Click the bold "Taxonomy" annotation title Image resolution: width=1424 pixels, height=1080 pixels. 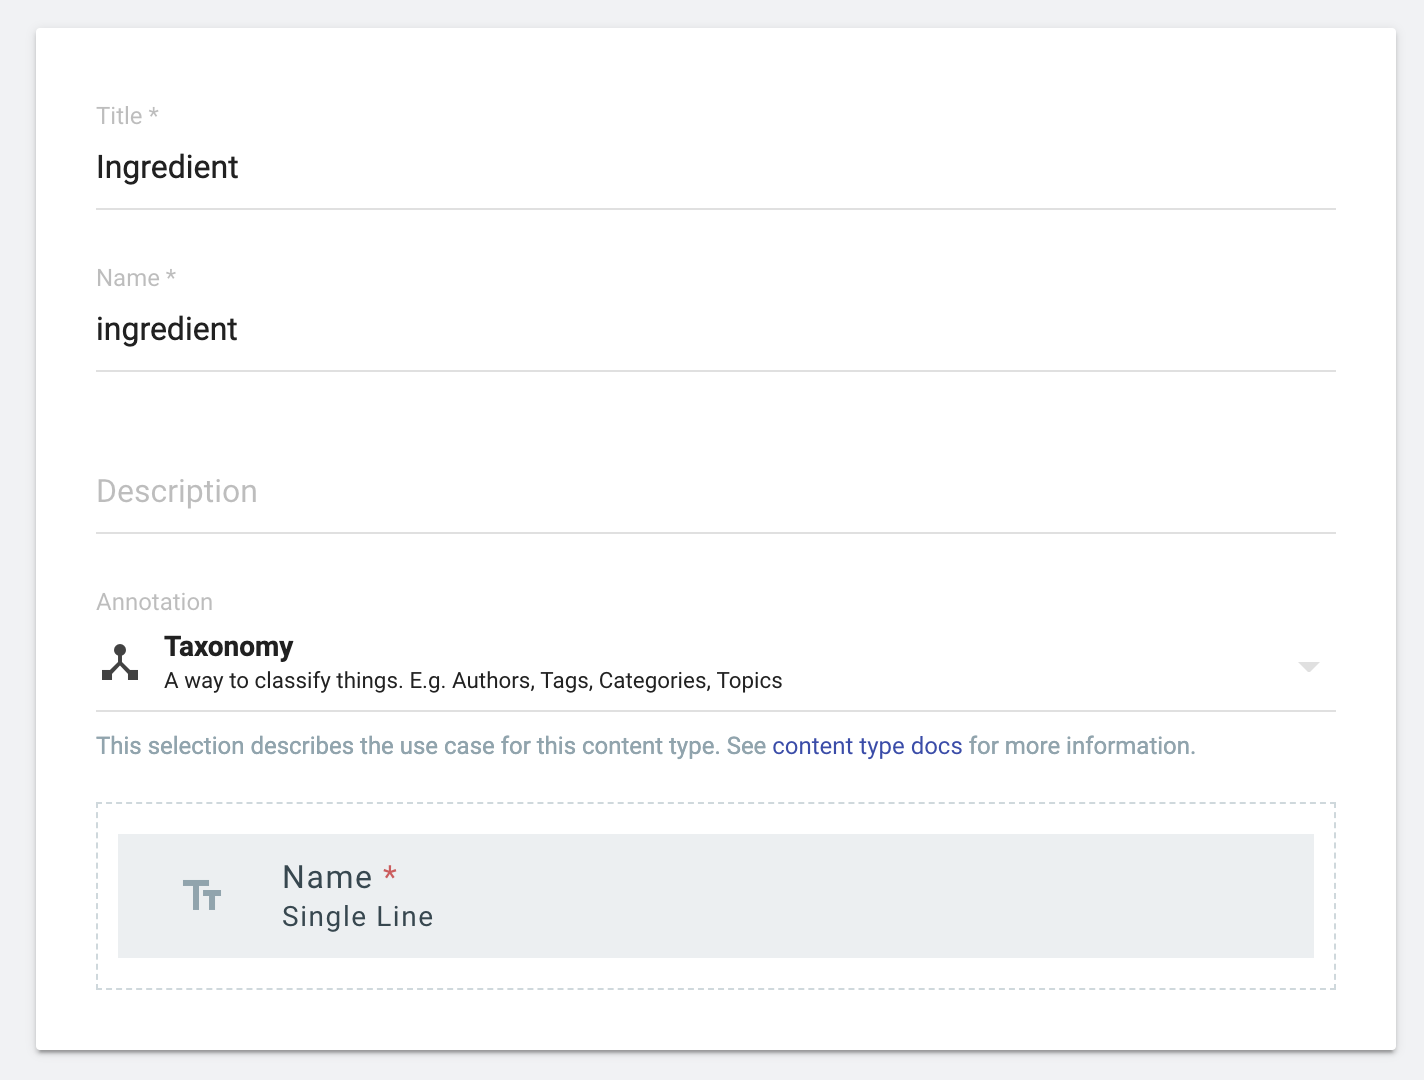(x=229, y=647)
